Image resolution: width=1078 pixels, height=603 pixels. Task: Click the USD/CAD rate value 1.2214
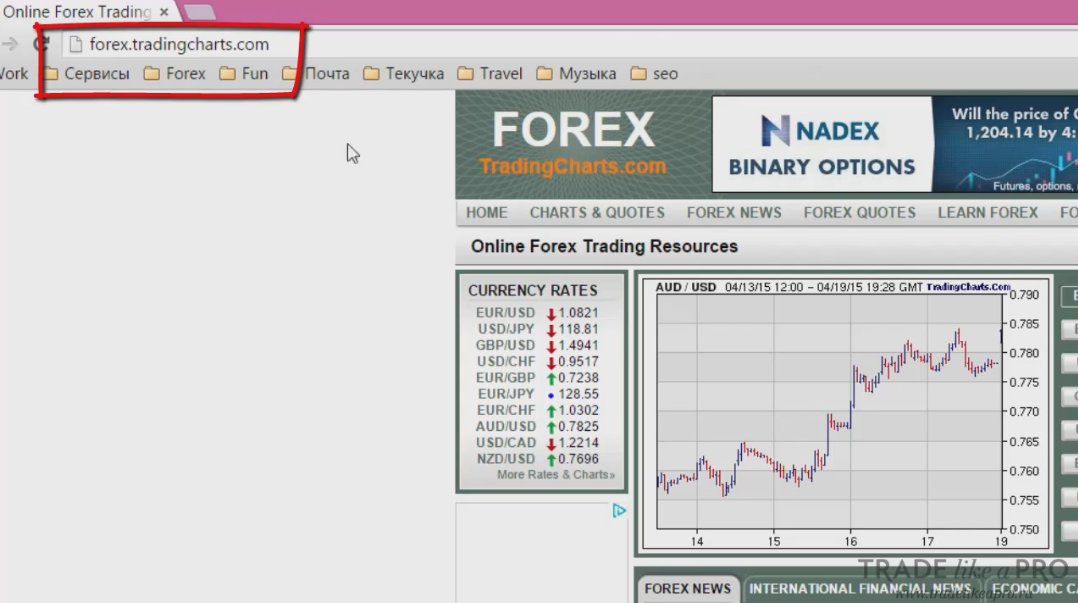pos(578,443)
